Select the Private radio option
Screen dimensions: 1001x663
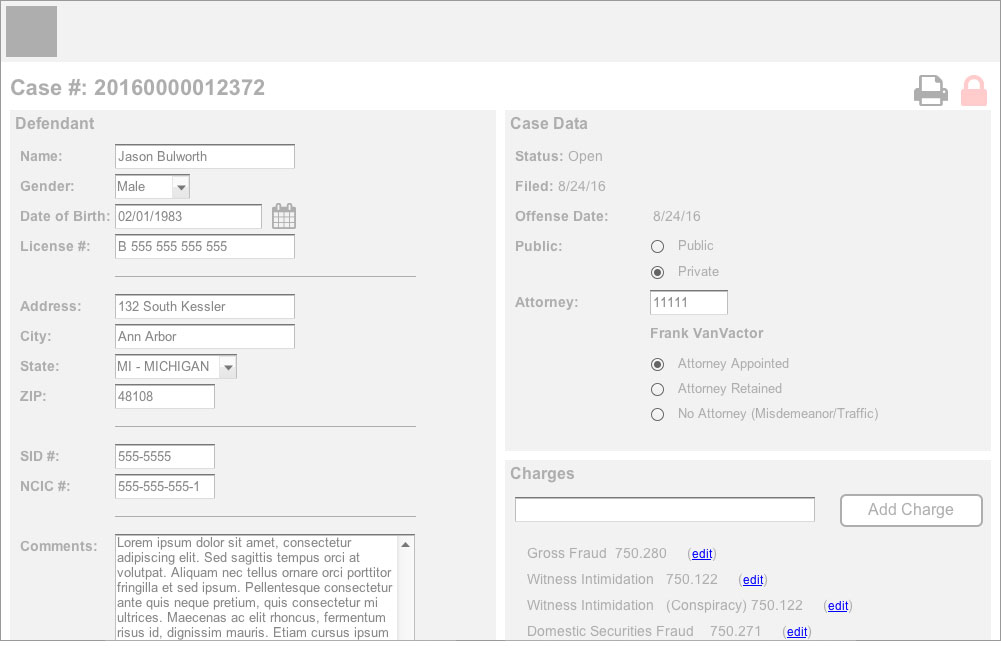[657, 272]
